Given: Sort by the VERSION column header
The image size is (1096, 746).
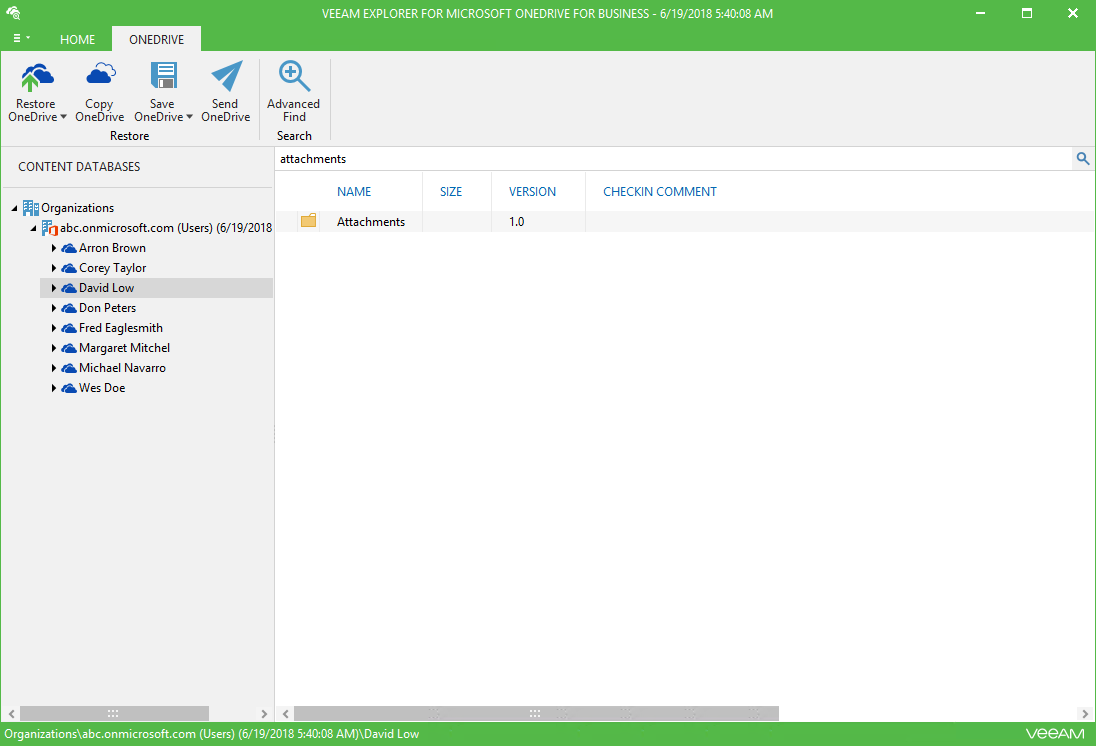Looking at the screenshot, I should [x=533, y=192].
